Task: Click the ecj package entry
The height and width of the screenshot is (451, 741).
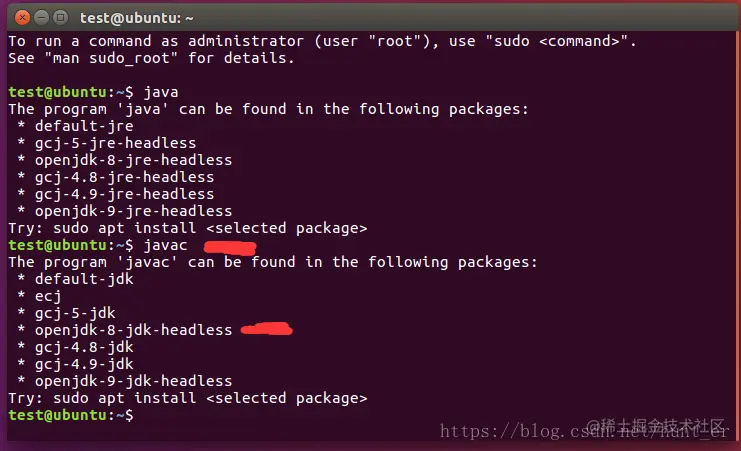Action: [48, 296]
